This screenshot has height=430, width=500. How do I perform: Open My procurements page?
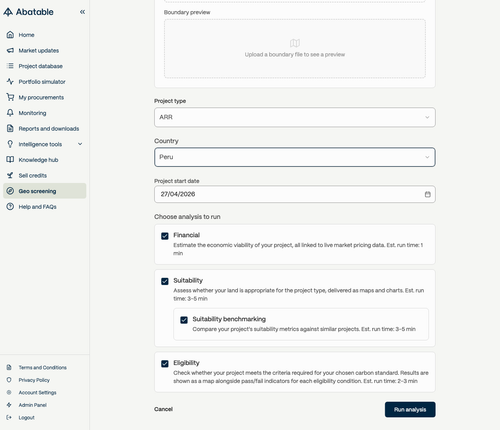click(x=45, y=97)
